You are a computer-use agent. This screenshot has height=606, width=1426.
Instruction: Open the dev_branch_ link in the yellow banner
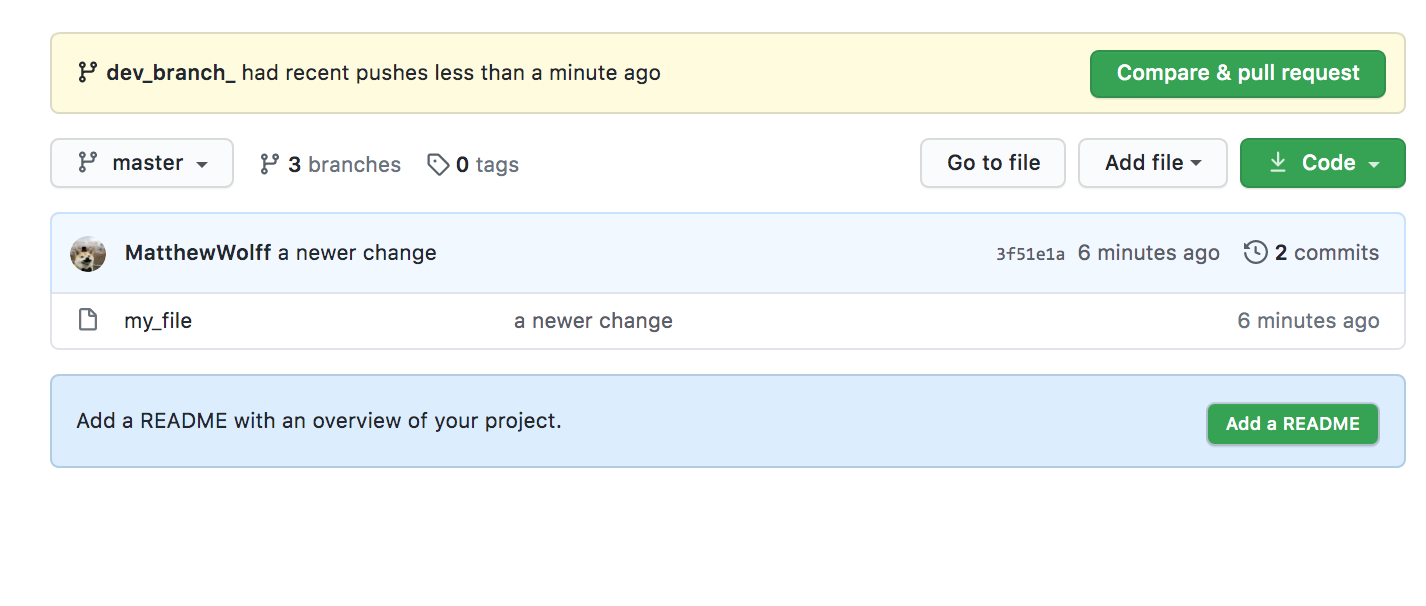click(171, 73)
